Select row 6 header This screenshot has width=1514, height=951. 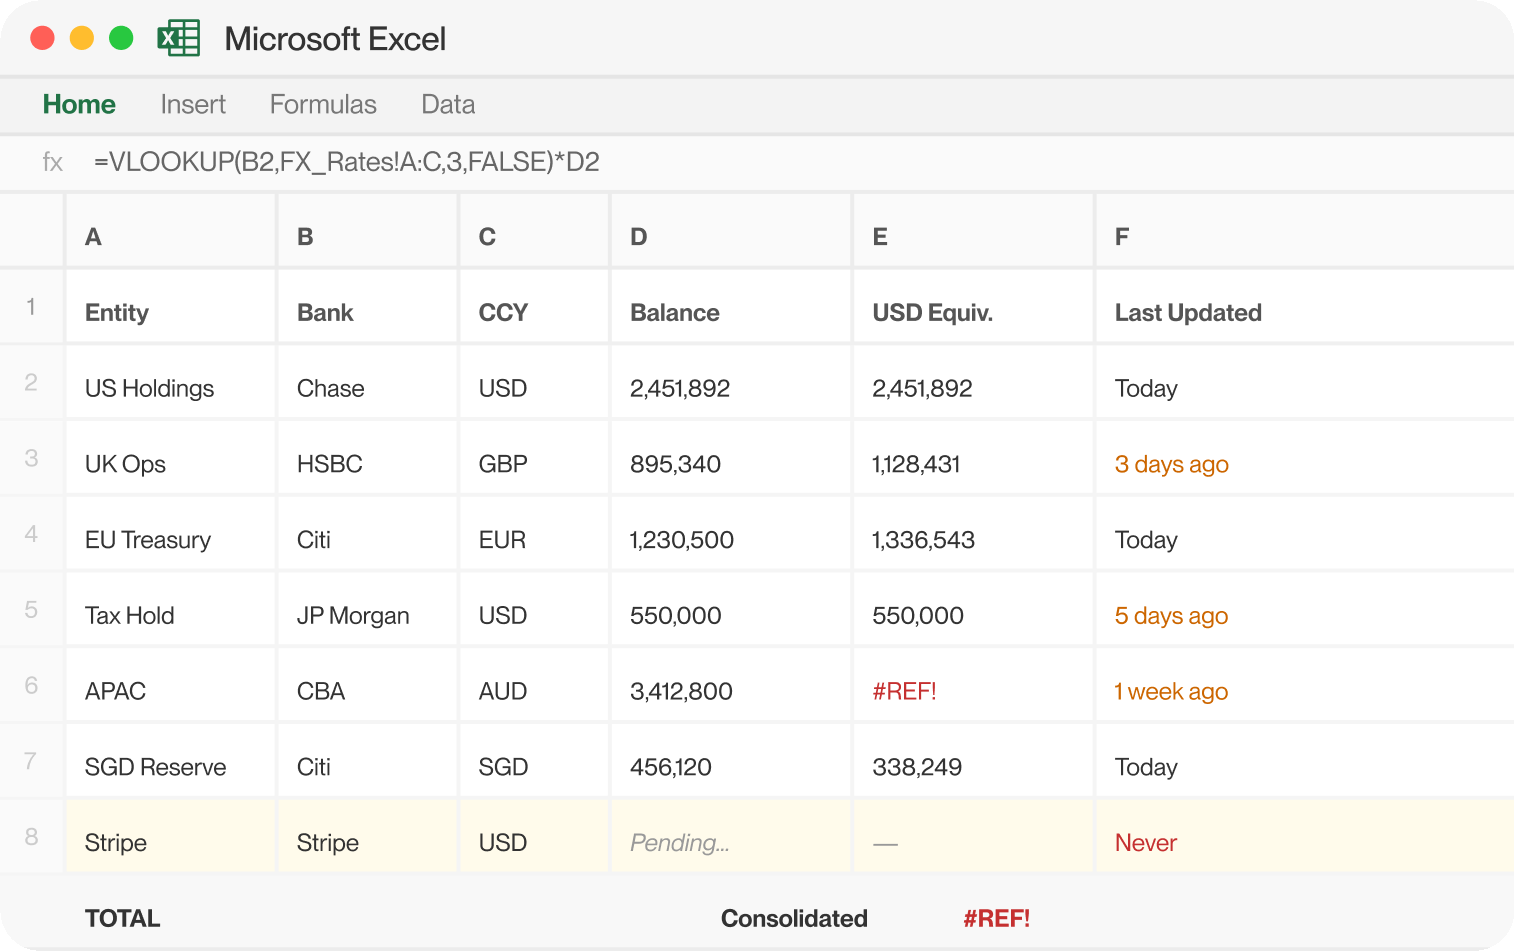[x=31, y=685]
